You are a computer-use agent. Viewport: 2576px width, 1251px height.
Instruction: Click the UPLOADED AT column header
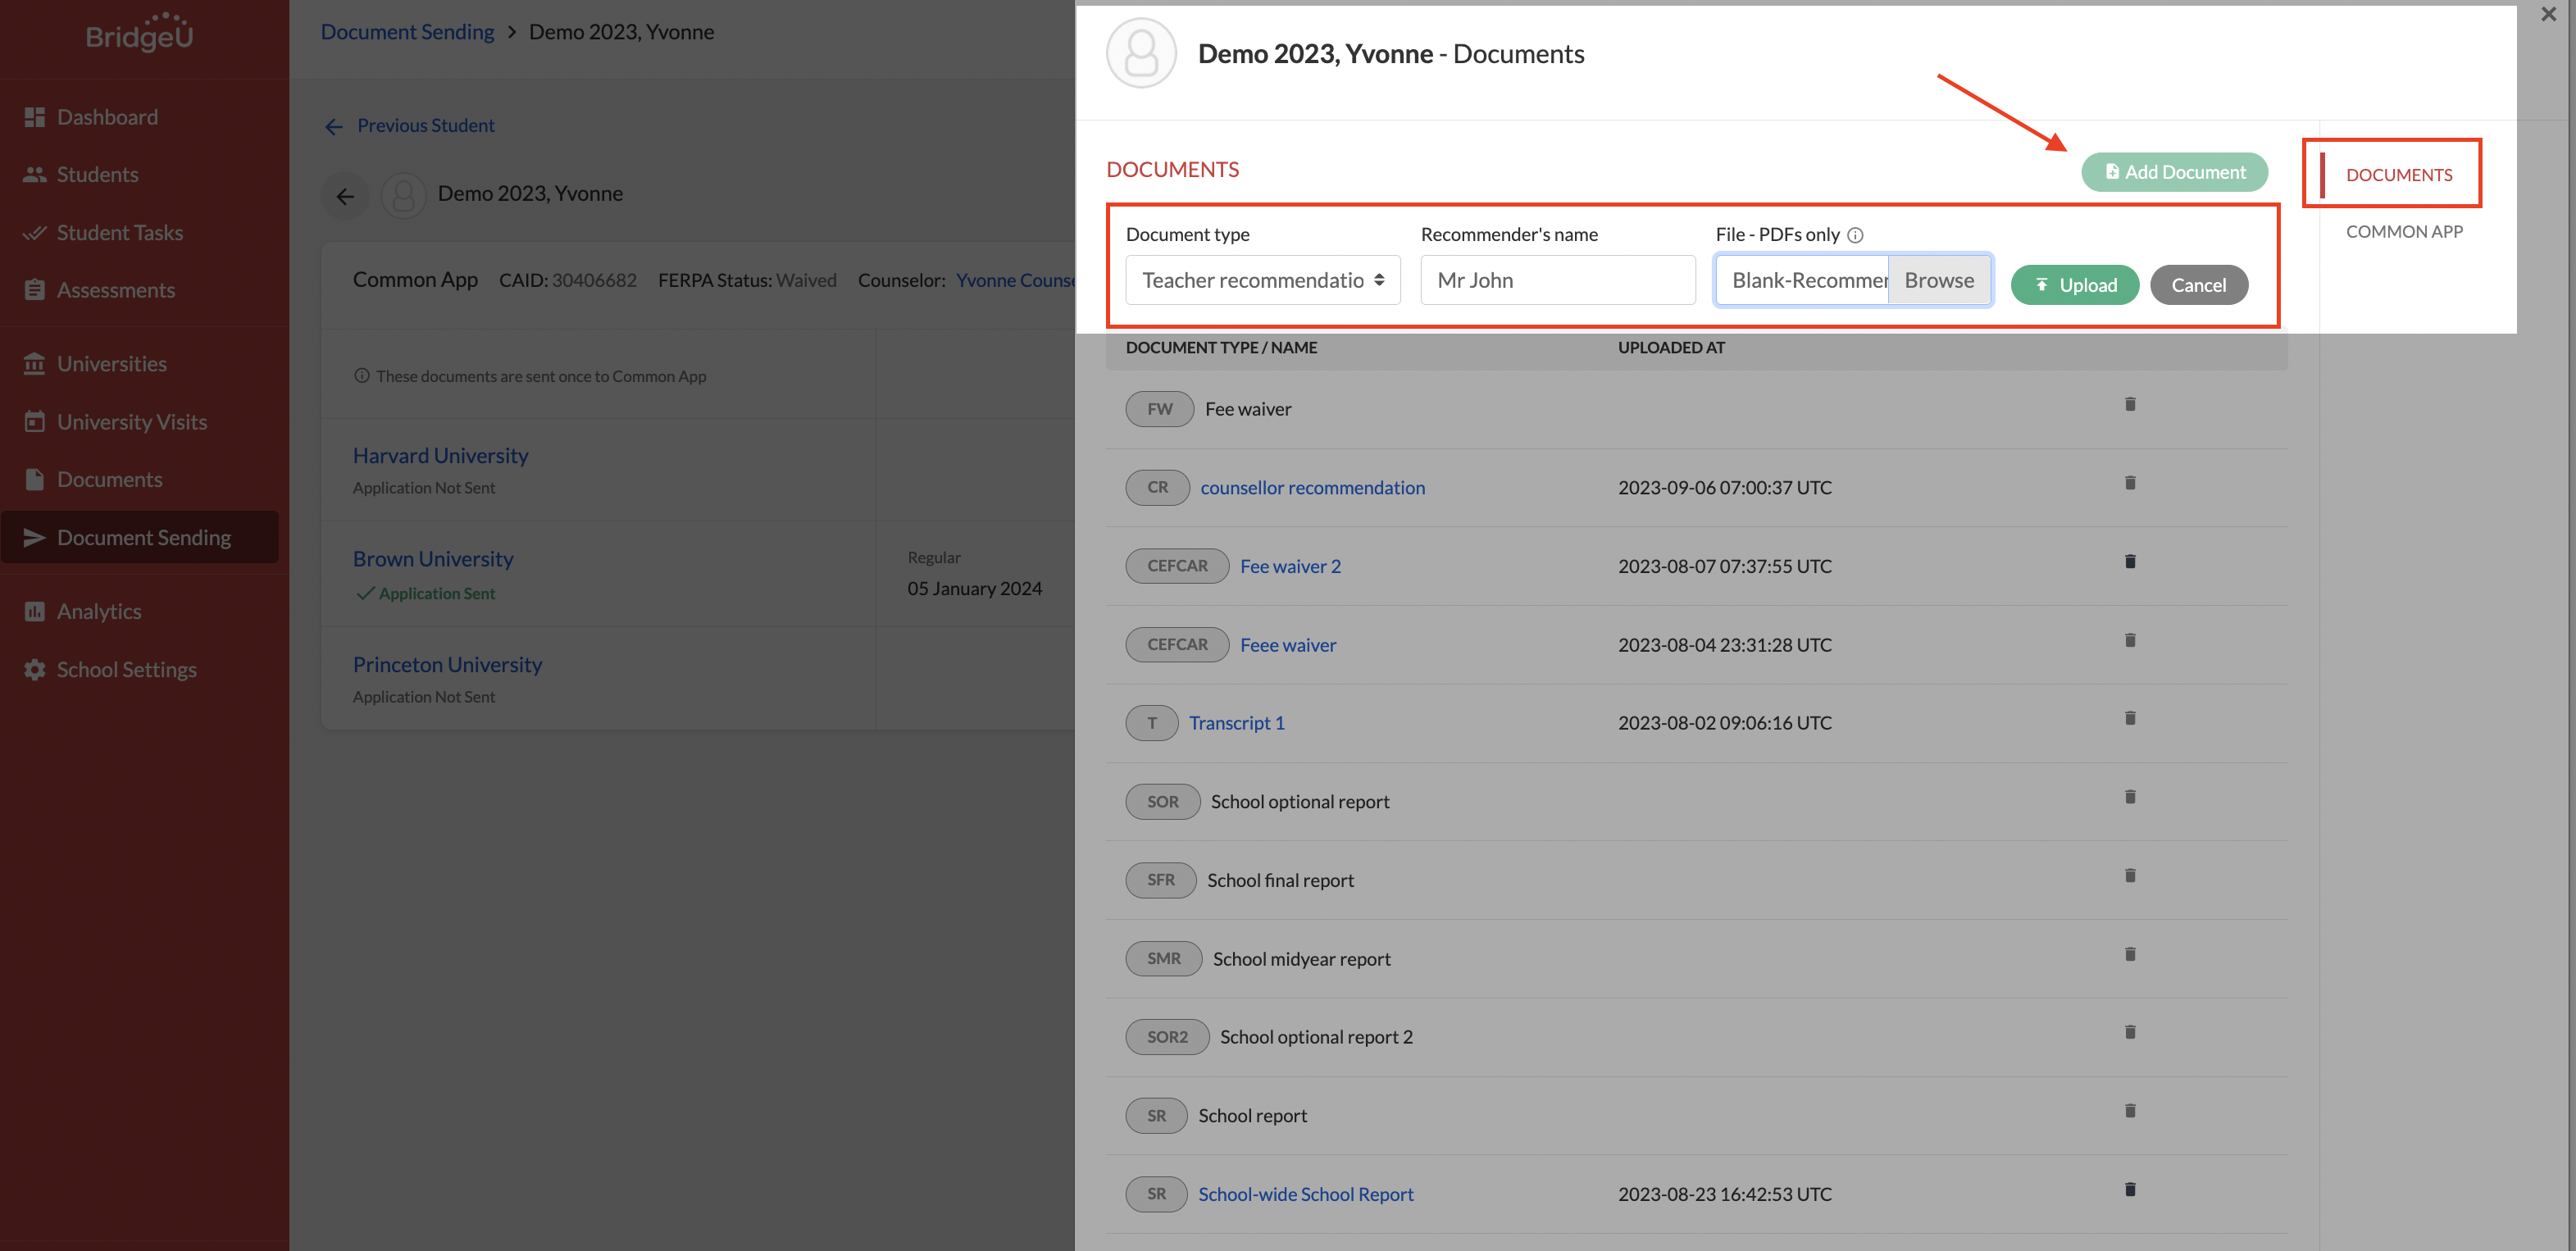coord(1671,347)
